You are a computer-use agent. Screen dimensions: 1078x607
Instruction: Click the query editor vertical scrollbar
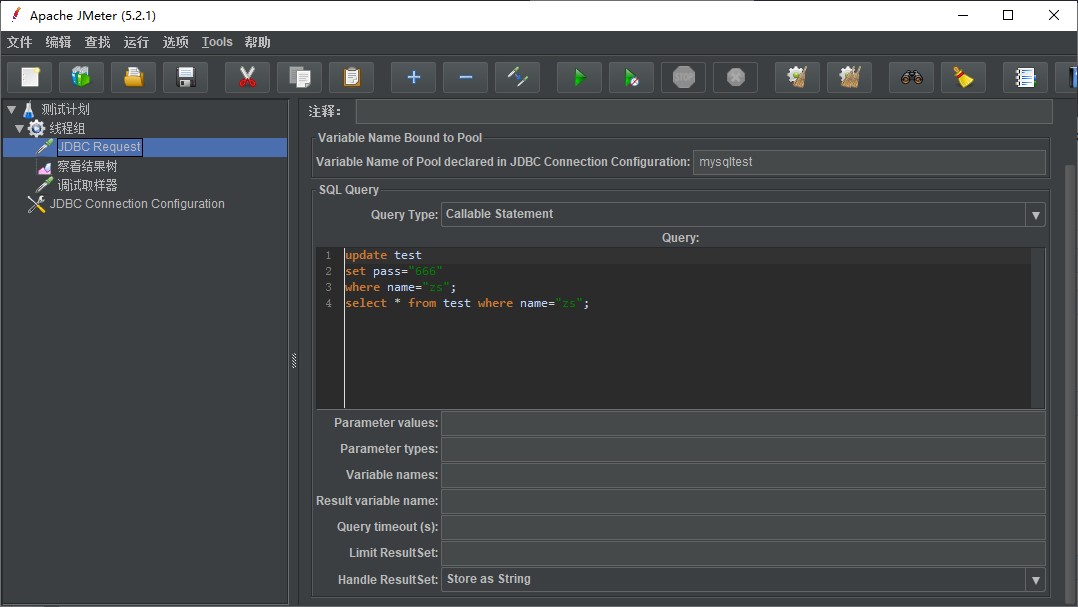tap(1037, 328)
